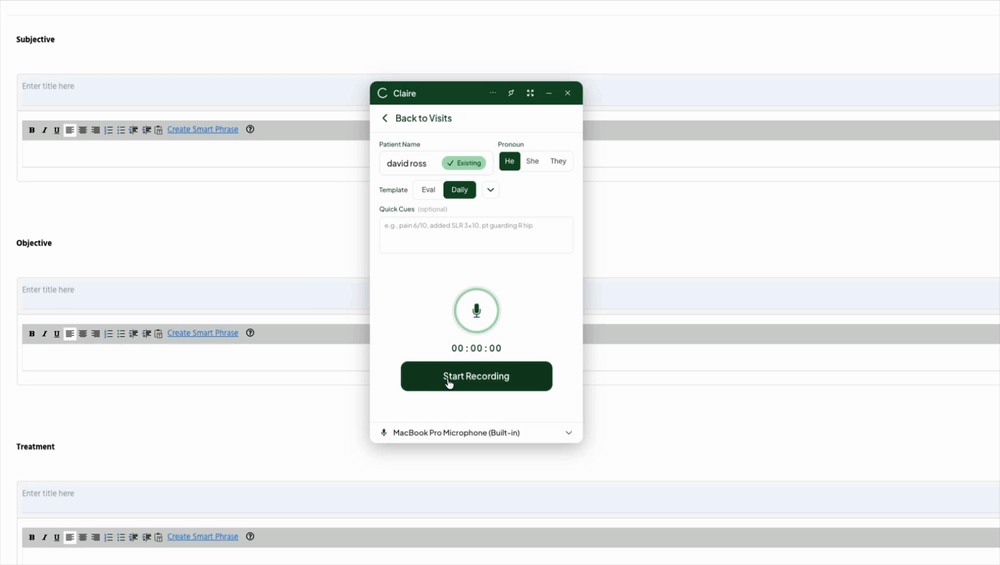Screen dimensions: 1000x565
Task: Align text left in Subjective toolbar
Action: click(70, 130)
